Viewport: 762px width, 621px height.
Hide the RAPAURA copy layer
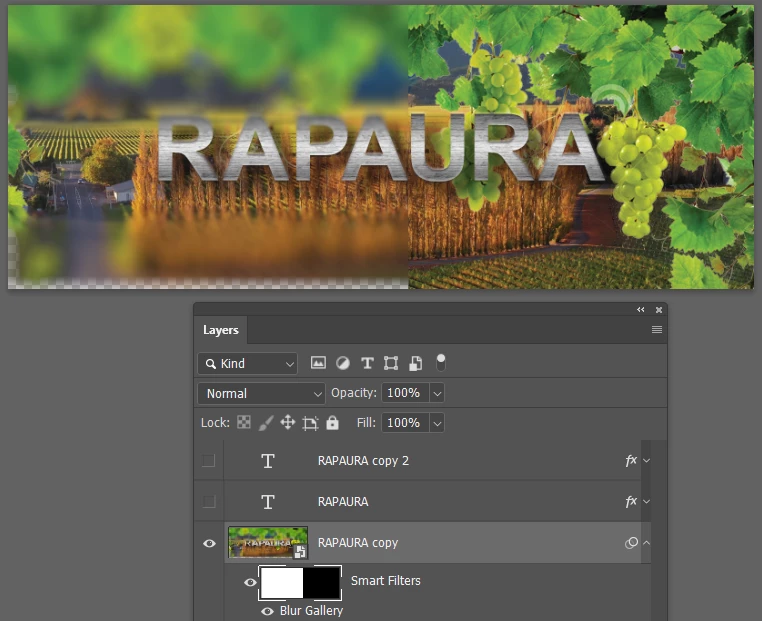pos(209,543)
